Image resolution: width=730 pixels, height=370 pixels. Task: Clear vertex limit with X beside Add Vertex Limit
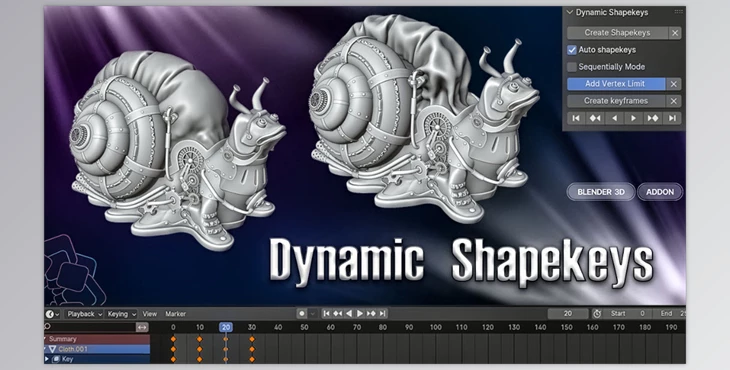click(x=673, y=84)
